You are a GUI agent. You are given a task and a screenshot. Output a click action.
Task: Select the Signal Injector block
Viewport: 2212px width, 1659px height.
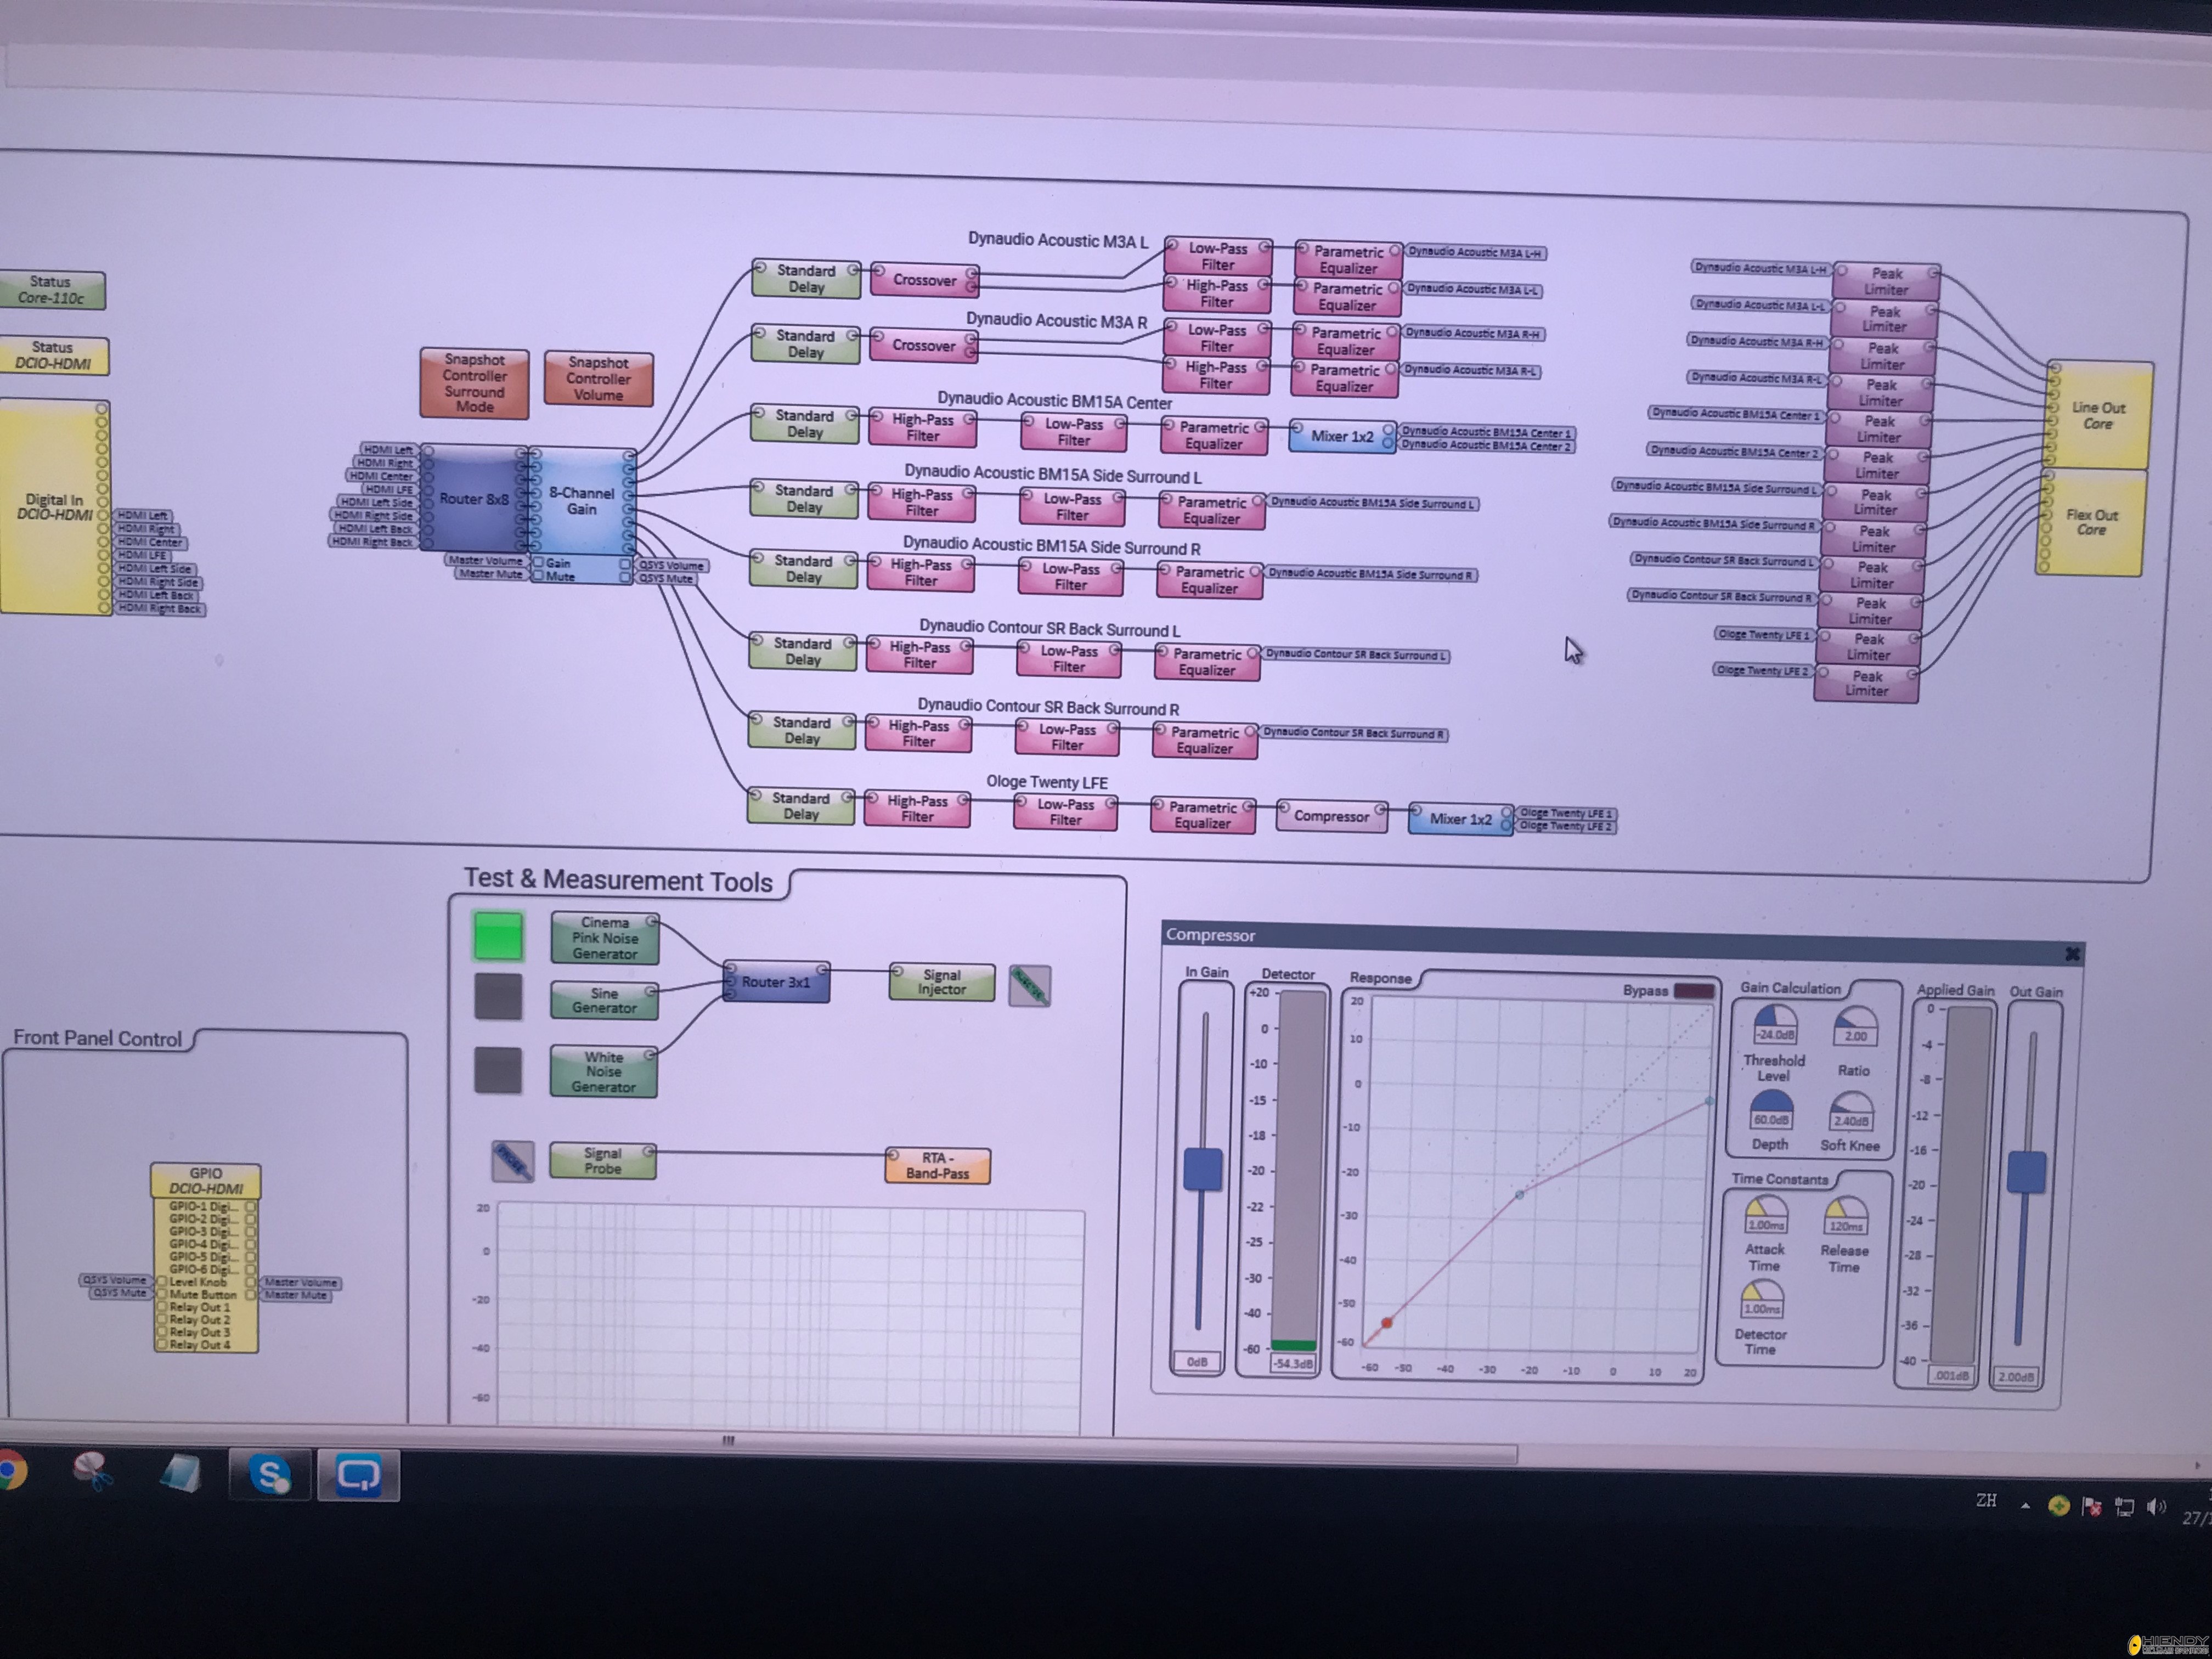tap(942, 982)
